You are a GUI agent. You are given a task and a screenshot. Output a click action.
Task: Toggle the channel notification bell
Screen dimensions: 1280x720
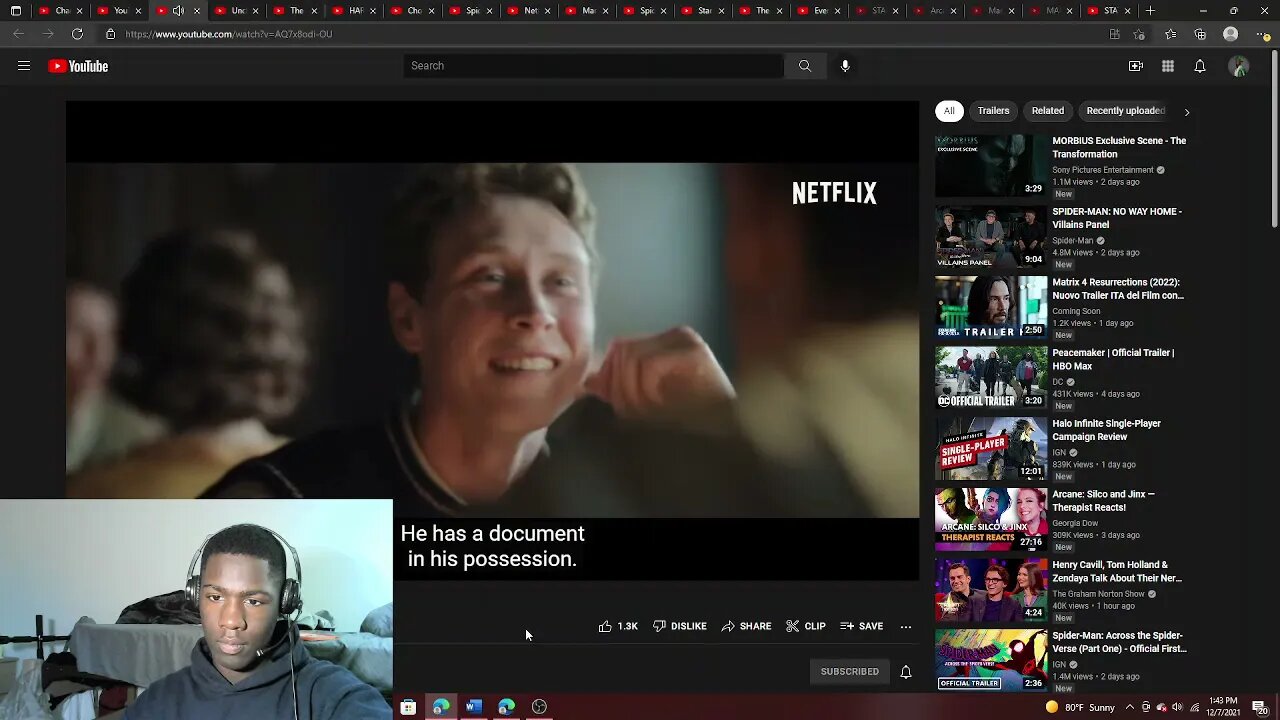(906, 672)
